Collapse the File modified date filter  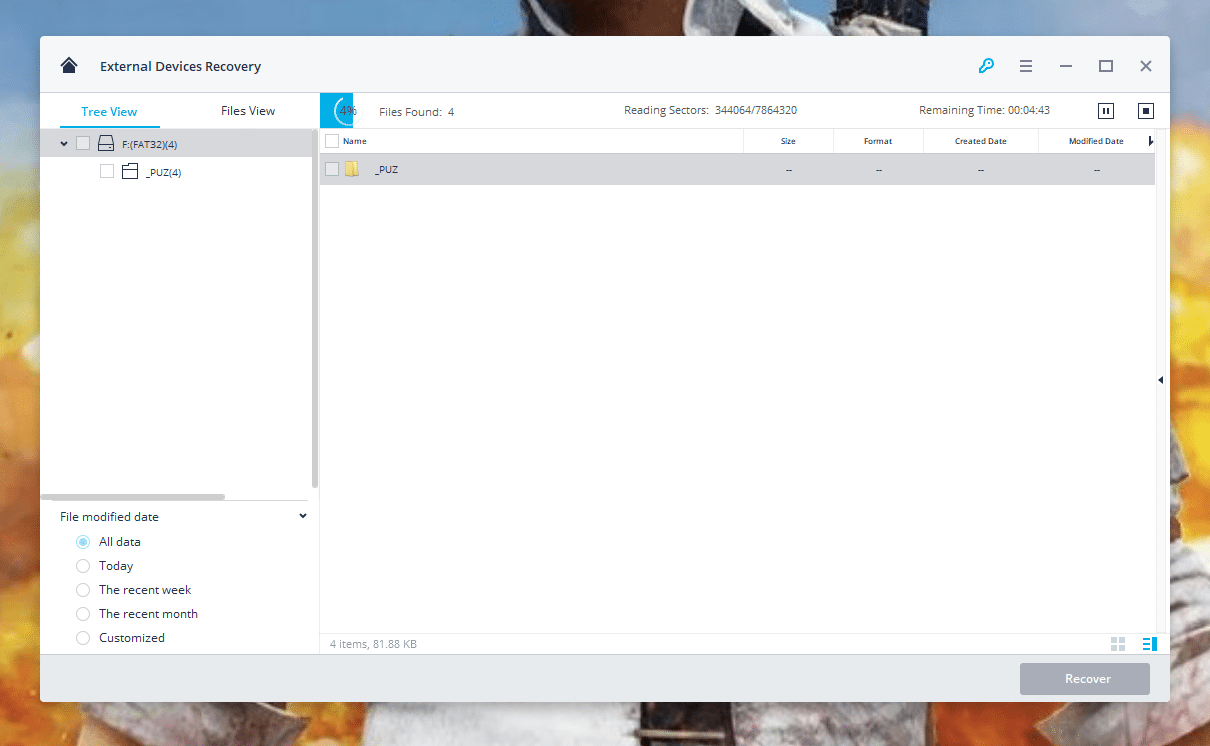[x=303, y=516]
